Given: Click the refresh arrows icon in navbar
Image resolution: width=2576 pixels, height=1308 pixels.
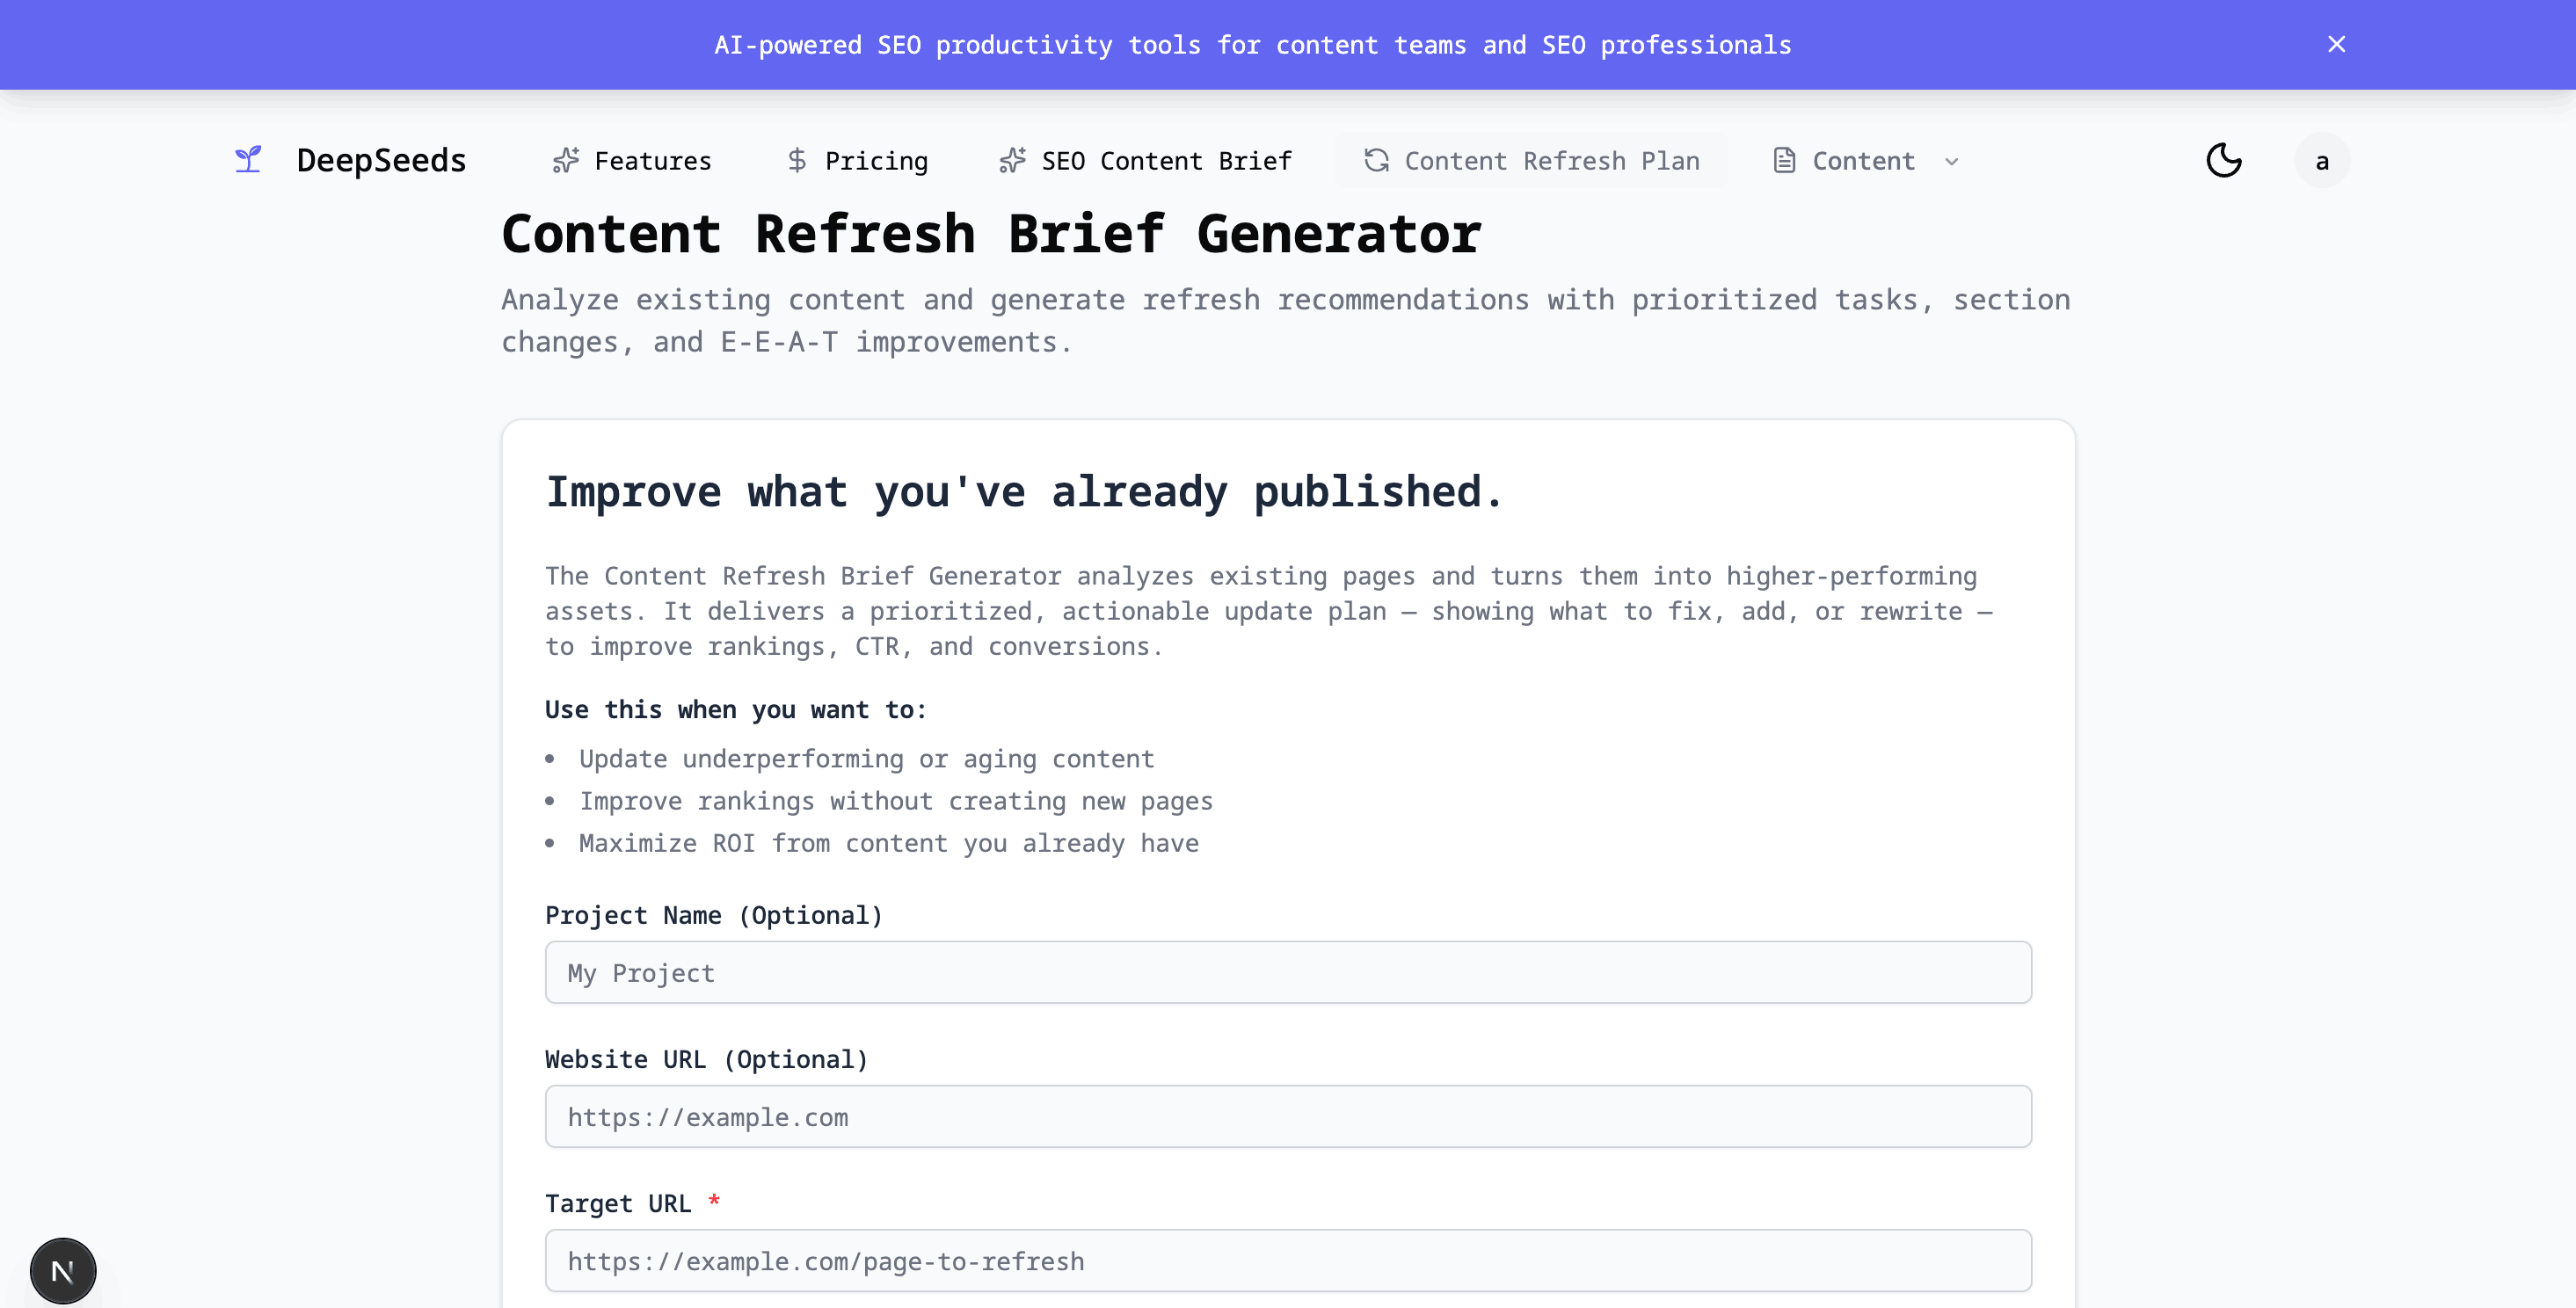Looking at the screenshot, I should click(x=1377, y=161).
